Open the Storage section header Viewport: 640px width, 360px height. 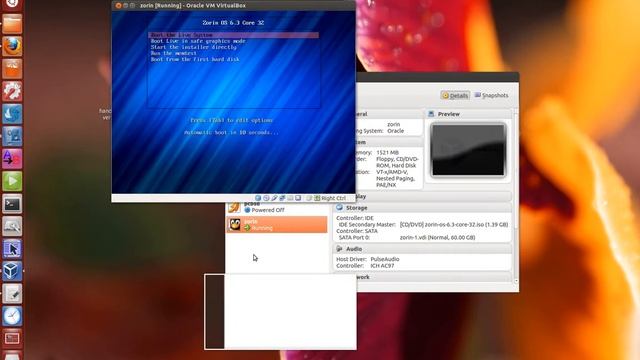(x=422, y=208)
